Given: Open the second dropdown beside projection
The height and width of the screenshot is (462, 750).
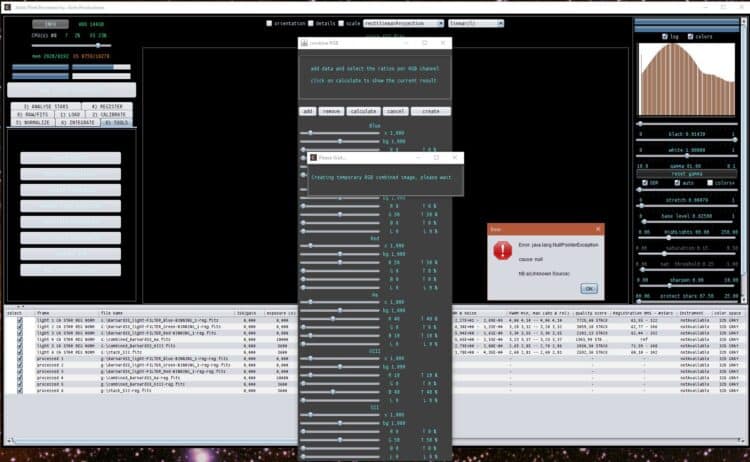Looking at the screenshot, I should click(x=475, y=23).
